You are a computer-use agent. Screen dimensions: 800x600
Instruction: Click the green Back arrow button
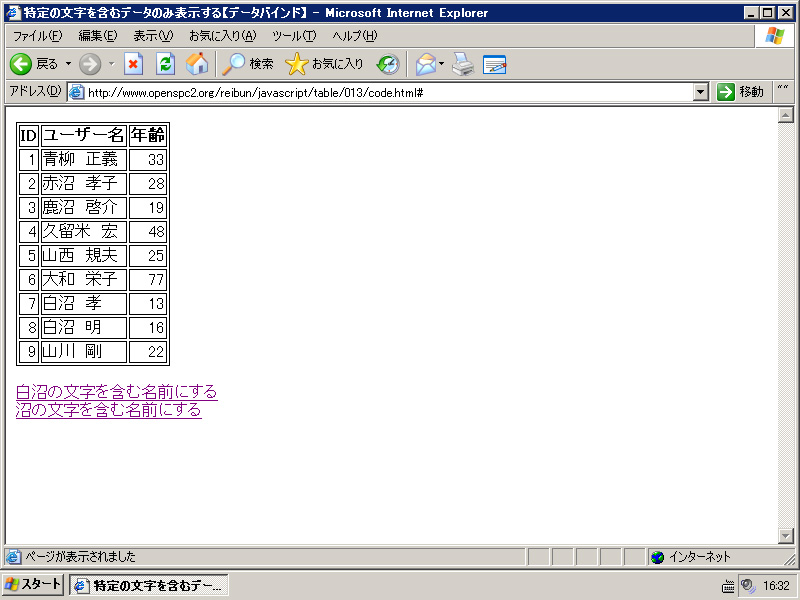[21, 64]
